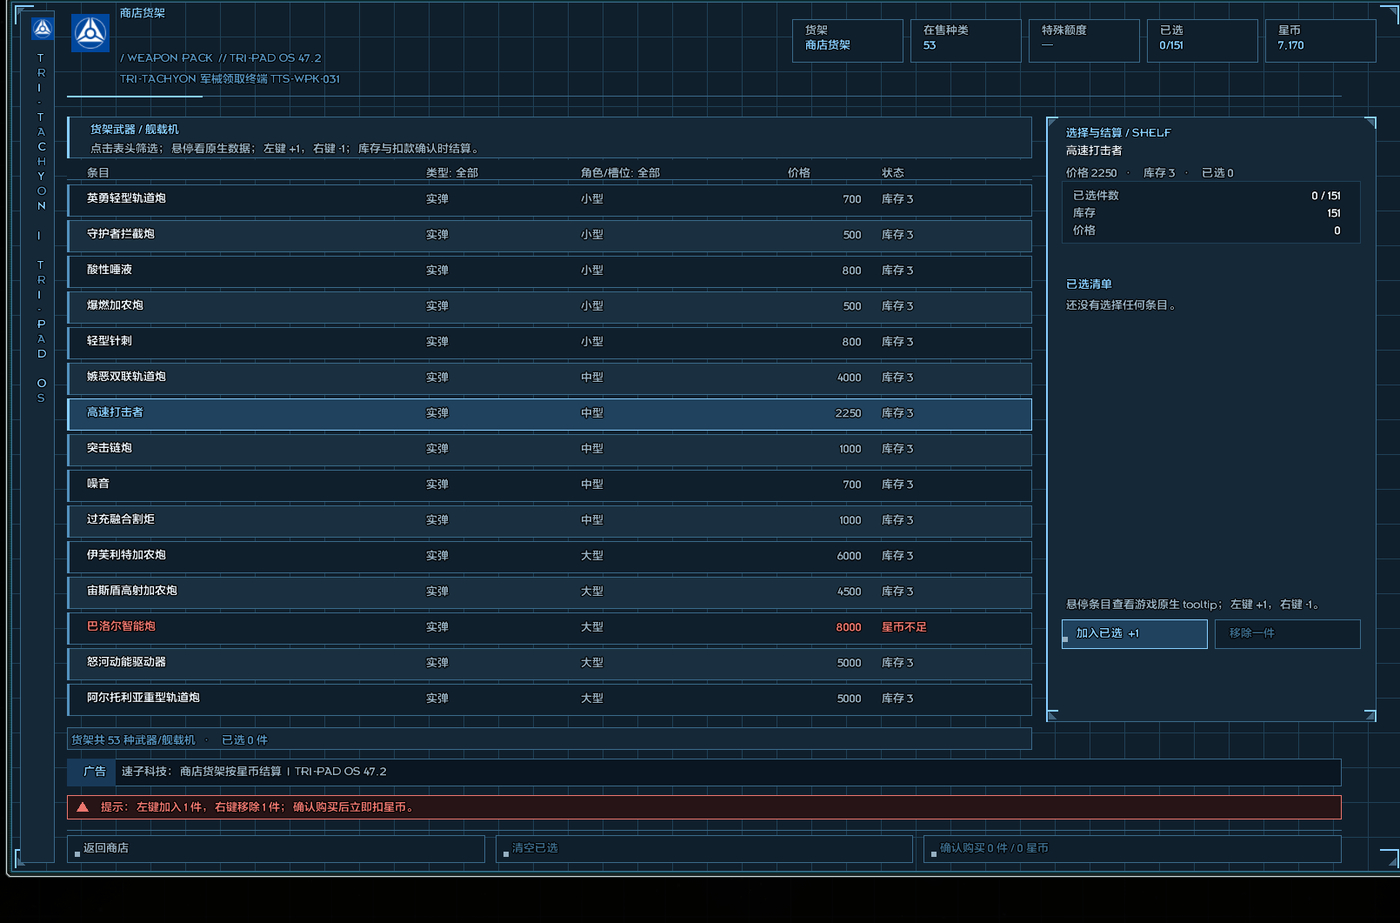This screenshot has width=1400, height=923.
Task: Filter by 角色/槽位: 全部 column header
Action: (x=620, y=173)
